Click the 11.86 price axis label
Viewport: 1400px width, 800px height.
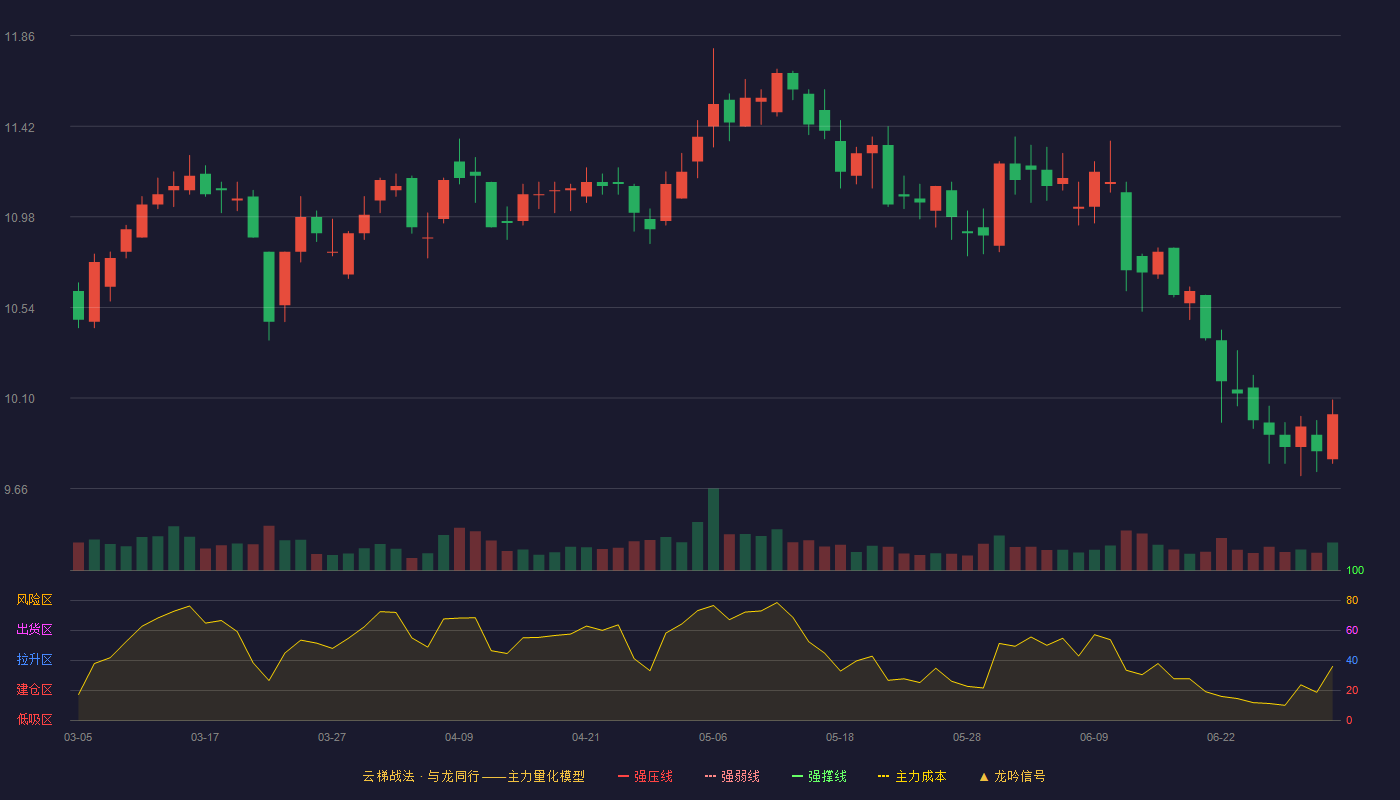[x=19, y=37]
